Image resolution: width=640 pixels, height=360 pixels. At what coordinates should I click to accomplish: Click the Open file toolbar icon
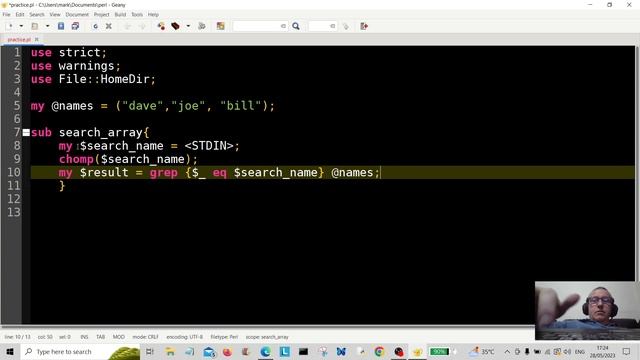click(x=35, y=26)
